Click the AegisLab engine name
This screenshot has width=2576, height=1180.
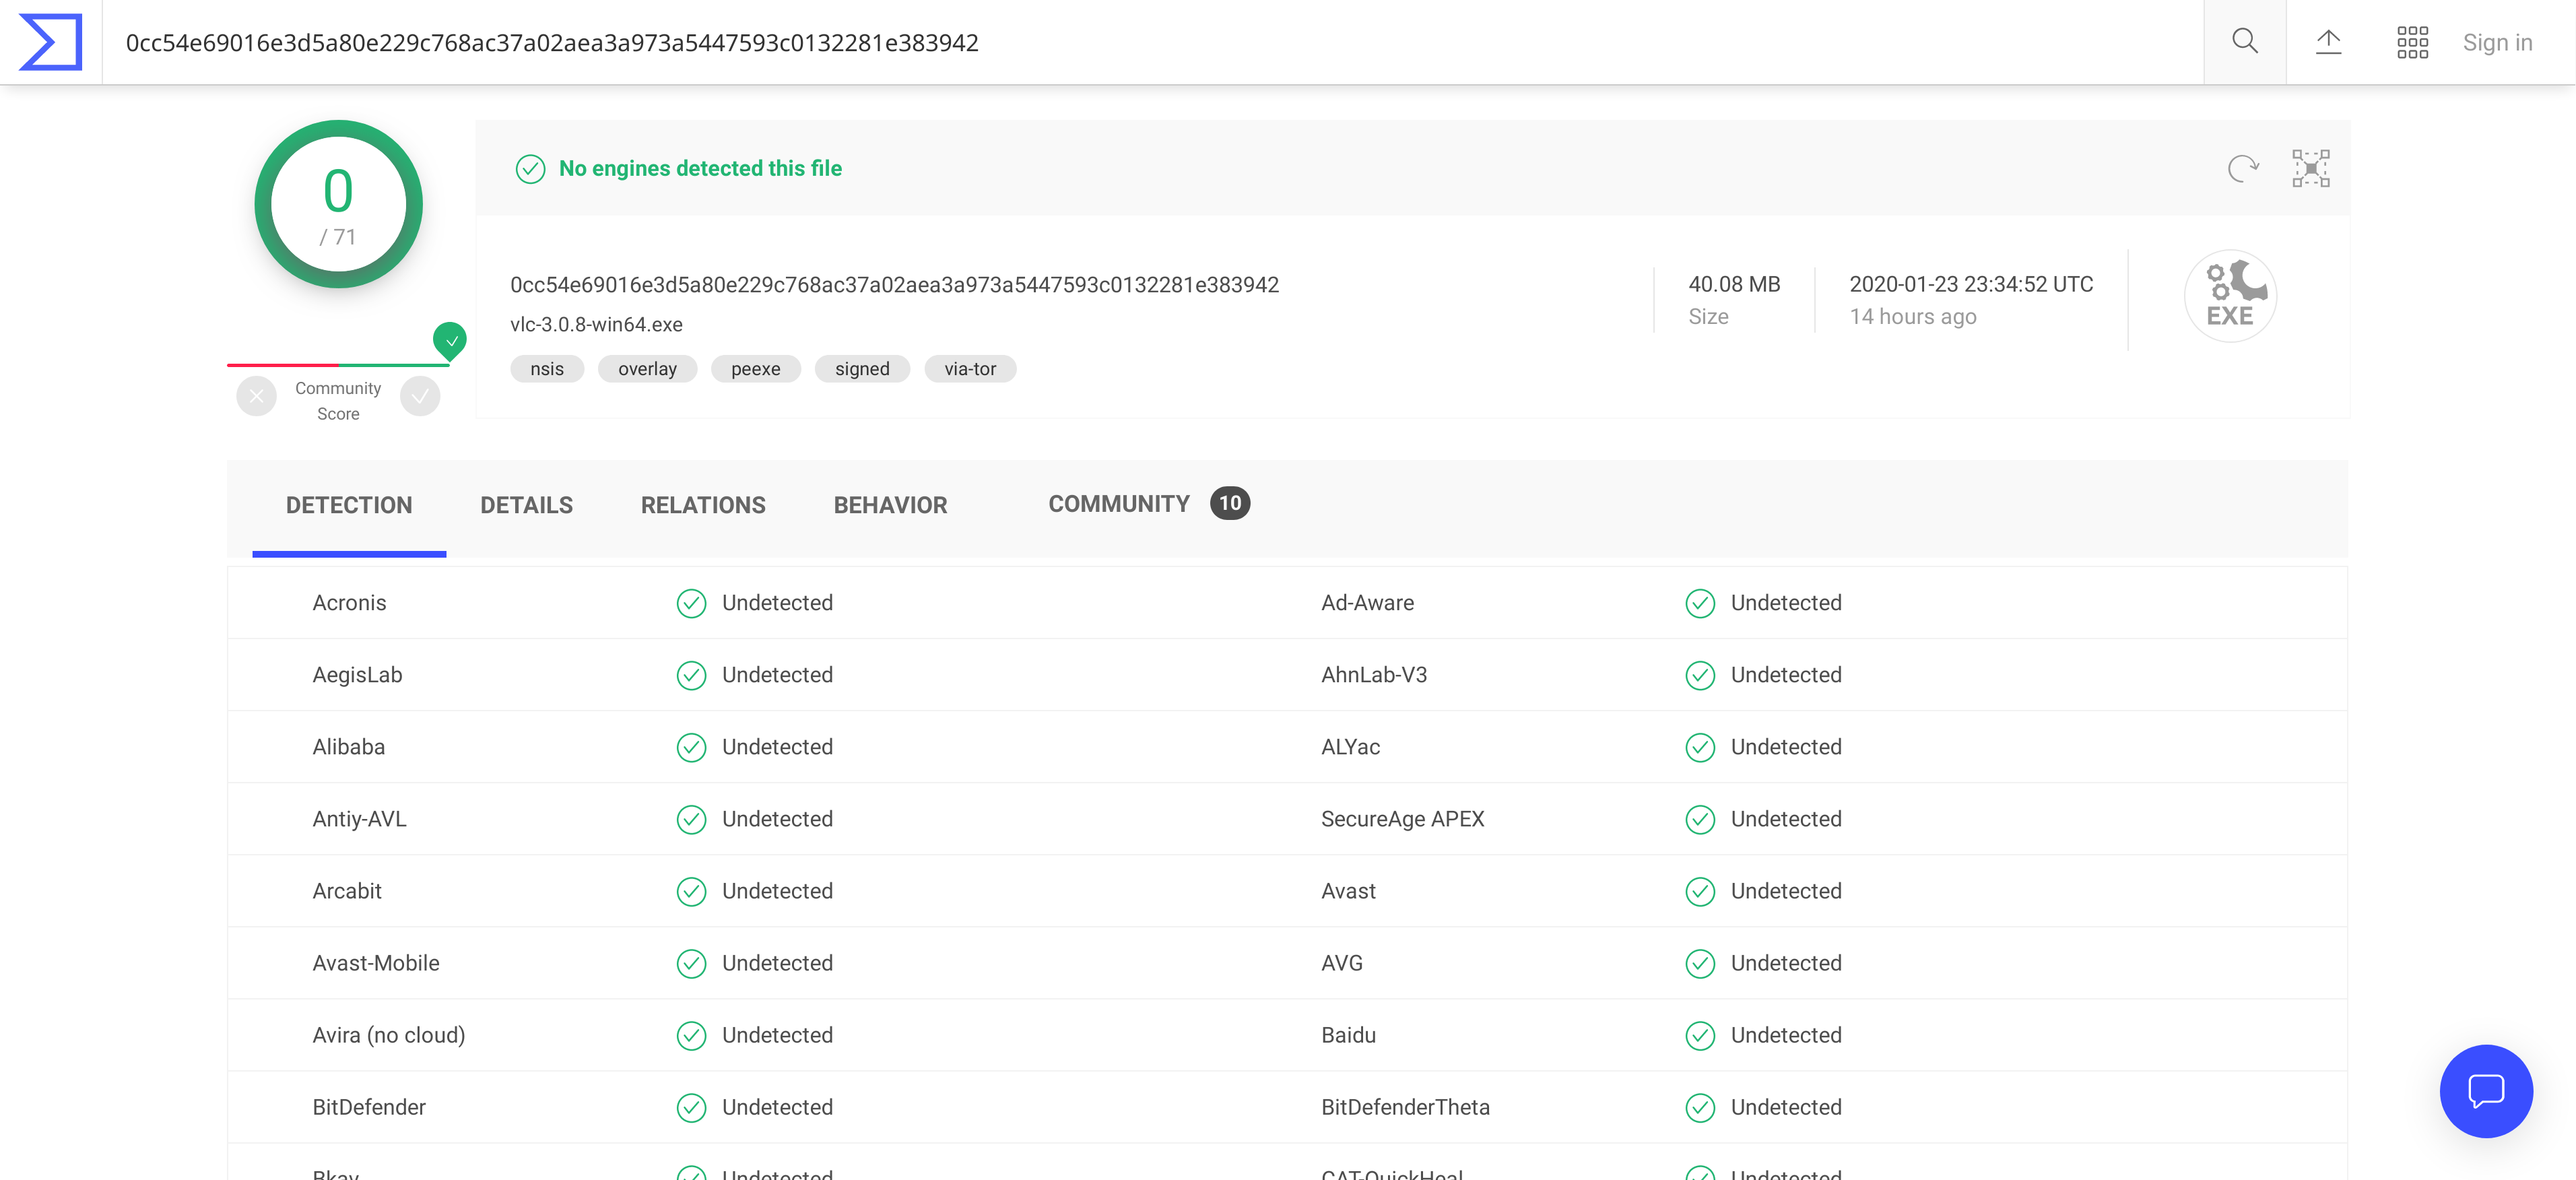[357, 675]
